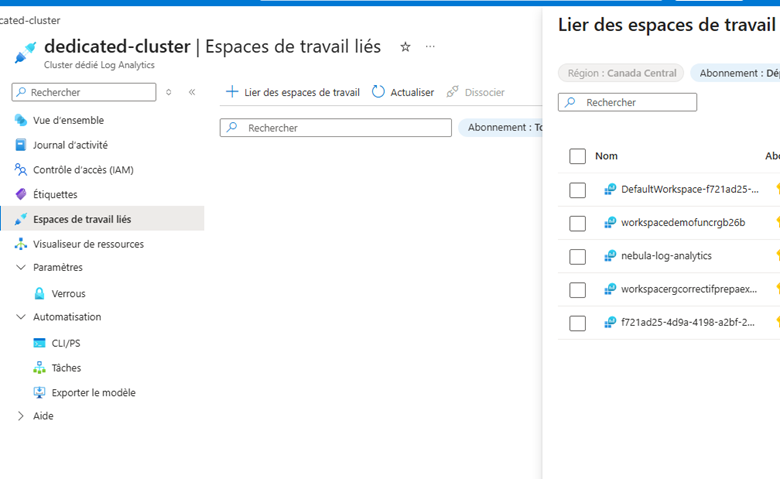Image resolution: width=780 pixels, height=479 pixels.
Task: Check the nebula-log-analytics workspace checkbox
Action: [x=577, y=257]
